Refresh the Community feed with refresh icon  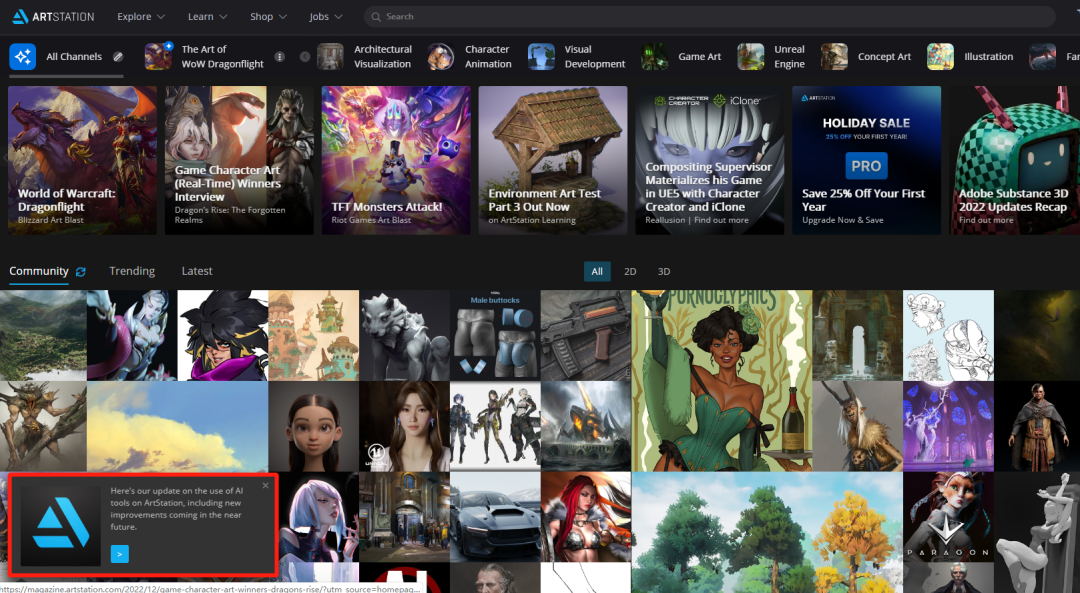tap(81, 272)
